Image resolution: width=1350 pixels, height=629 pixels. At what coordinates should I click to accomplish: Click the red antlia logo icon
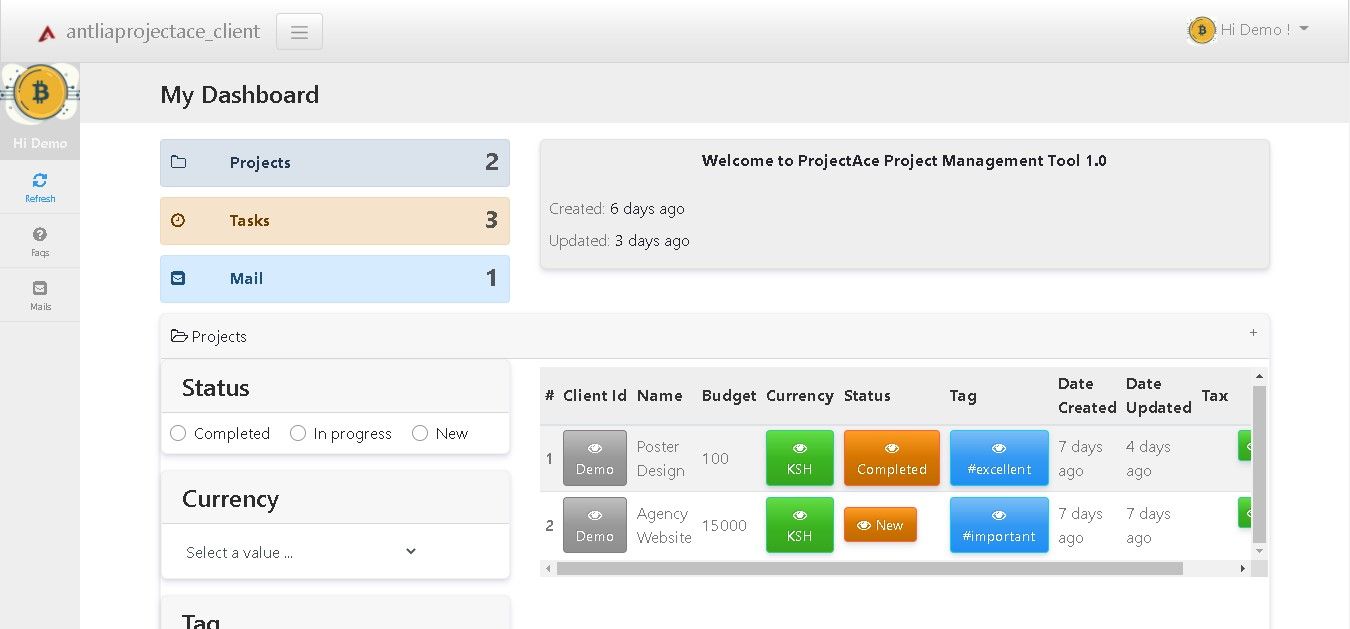tap(46, 33)
